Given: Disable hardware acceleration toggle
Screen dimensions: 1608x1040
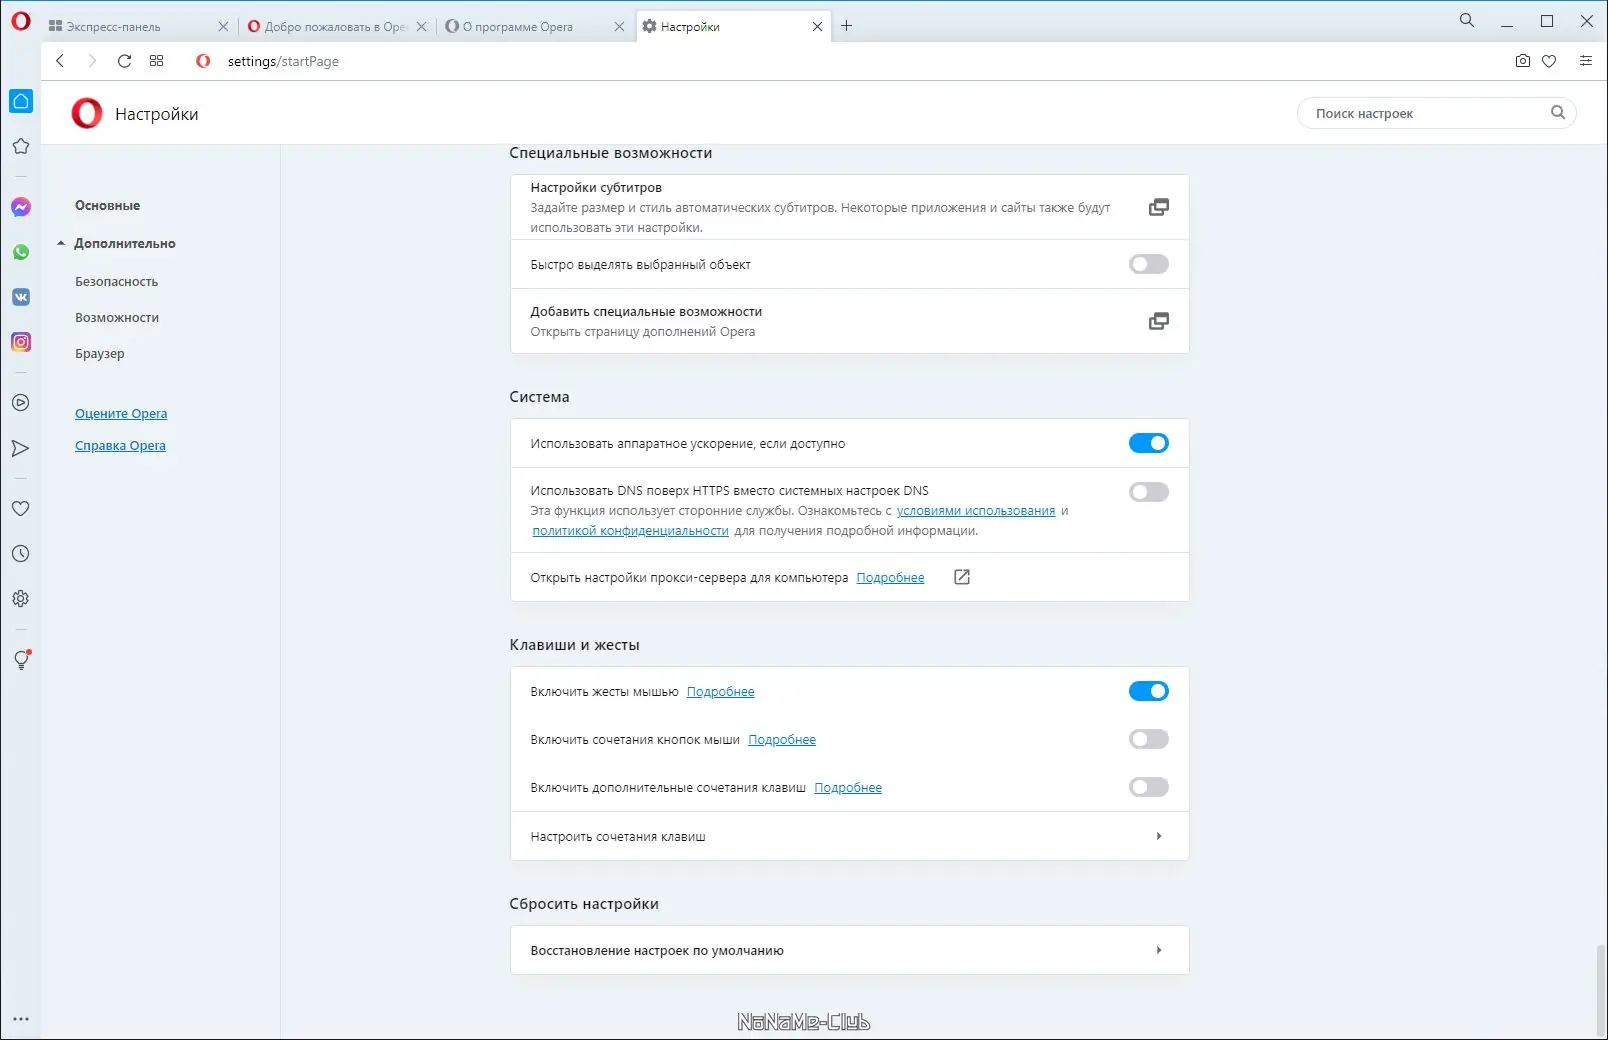Looking at the screenshot, I should click(1148, 443).
